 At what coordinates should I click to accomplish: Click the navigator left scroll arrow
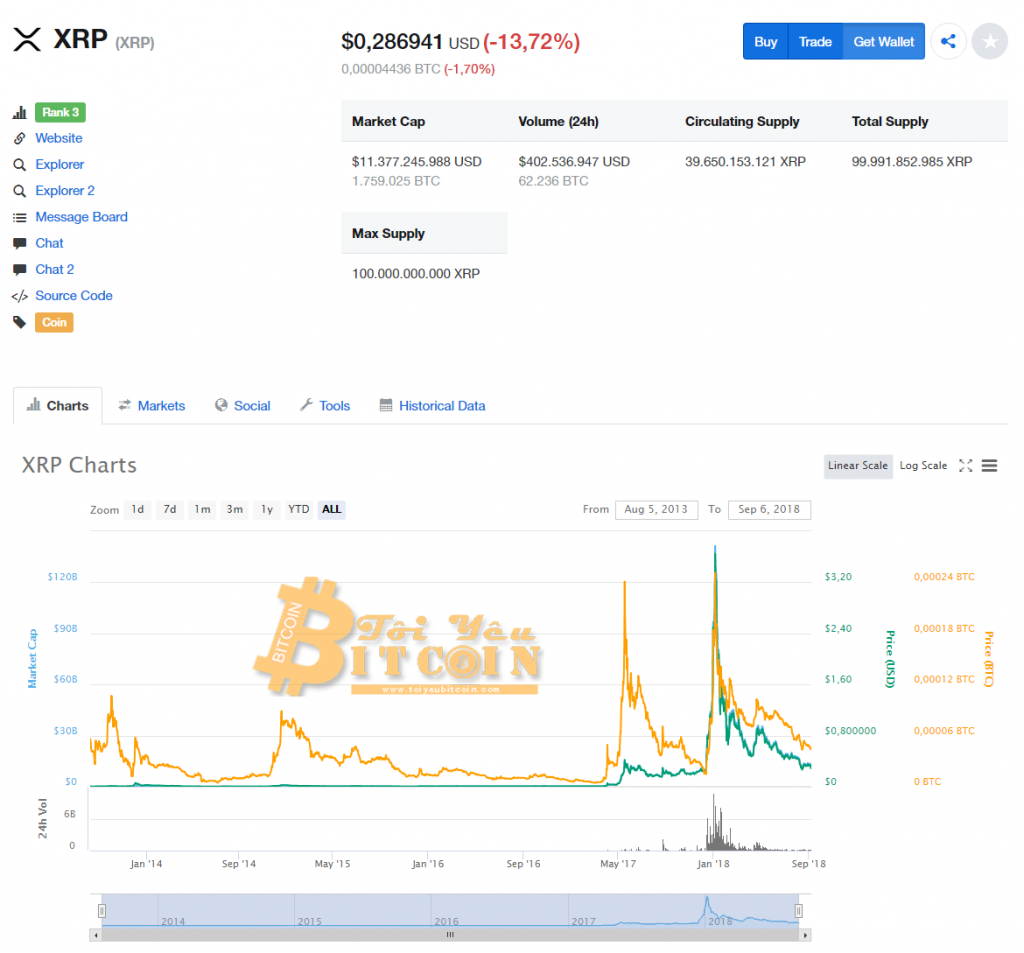pyautogui.click(x=96, y=935)
